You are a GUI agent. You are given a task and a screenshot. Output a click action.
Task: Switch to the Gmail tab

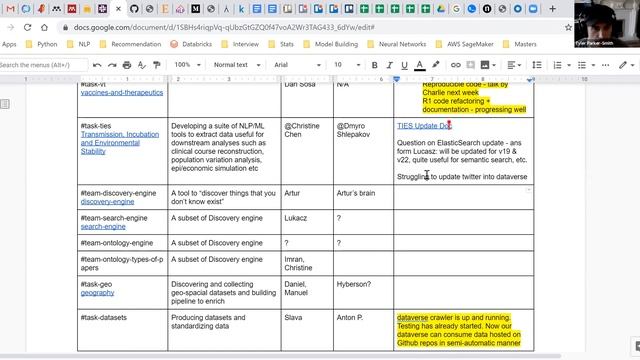point(11,9)
